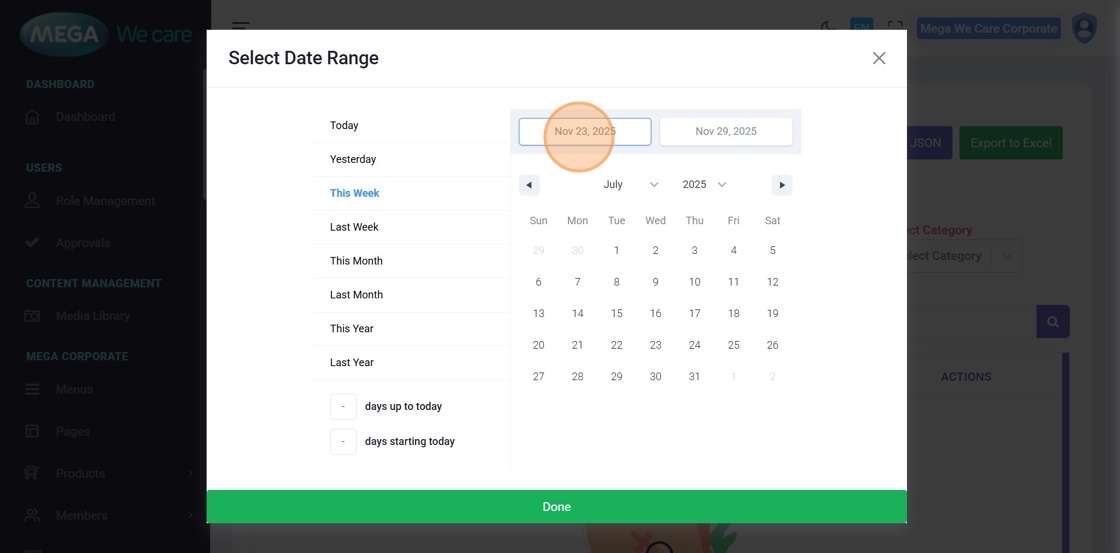
Task: Click the end date field Nov 29, 2025
Action: 726,131
